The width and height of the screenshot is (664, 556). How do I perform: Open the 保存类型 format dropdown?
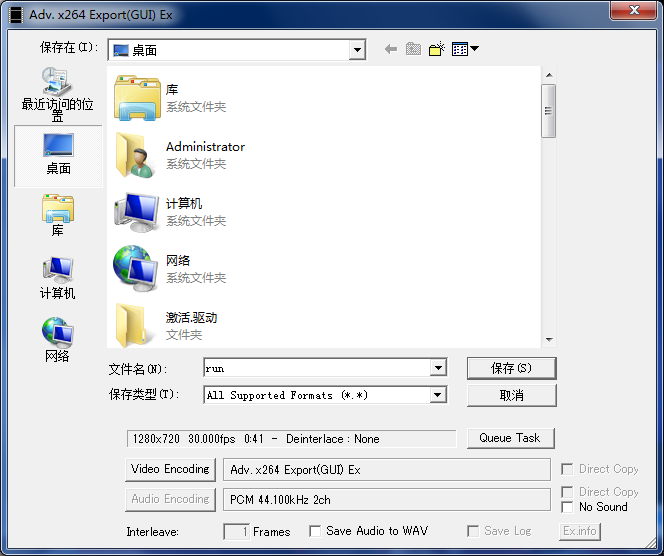click(437, 395)
